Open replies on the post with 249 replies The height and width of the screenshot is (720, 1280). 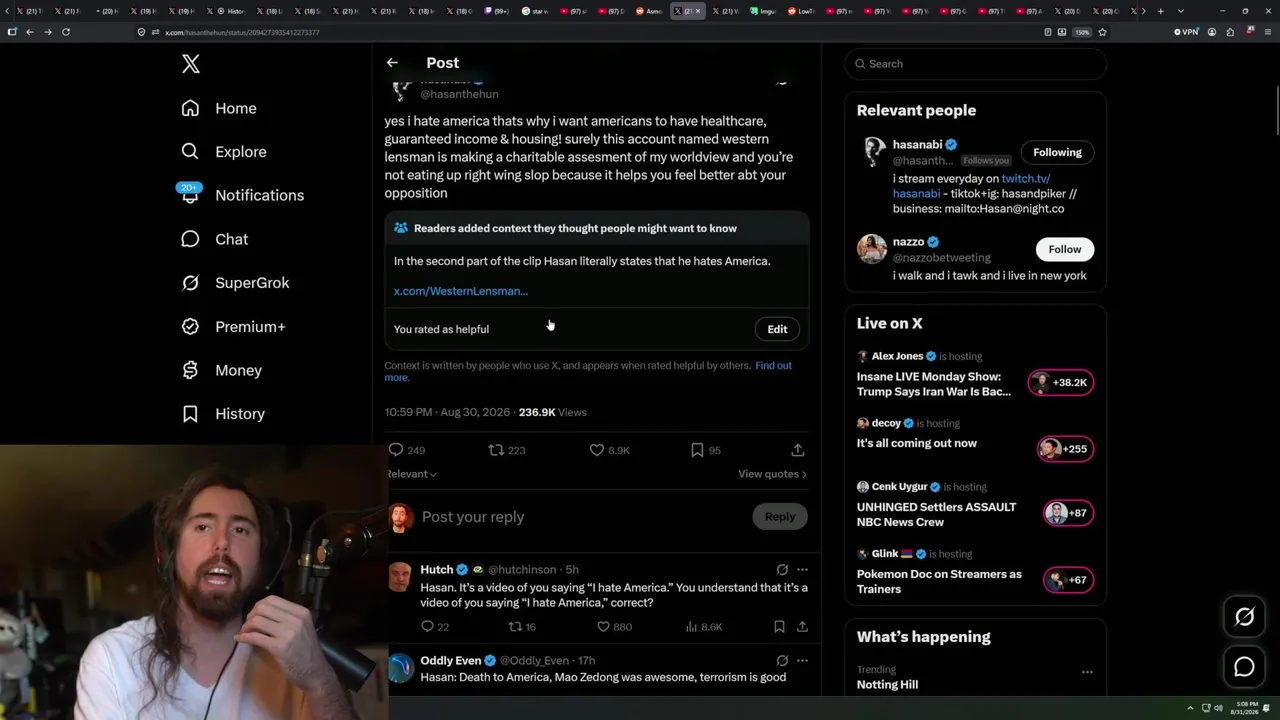[406, 450]
